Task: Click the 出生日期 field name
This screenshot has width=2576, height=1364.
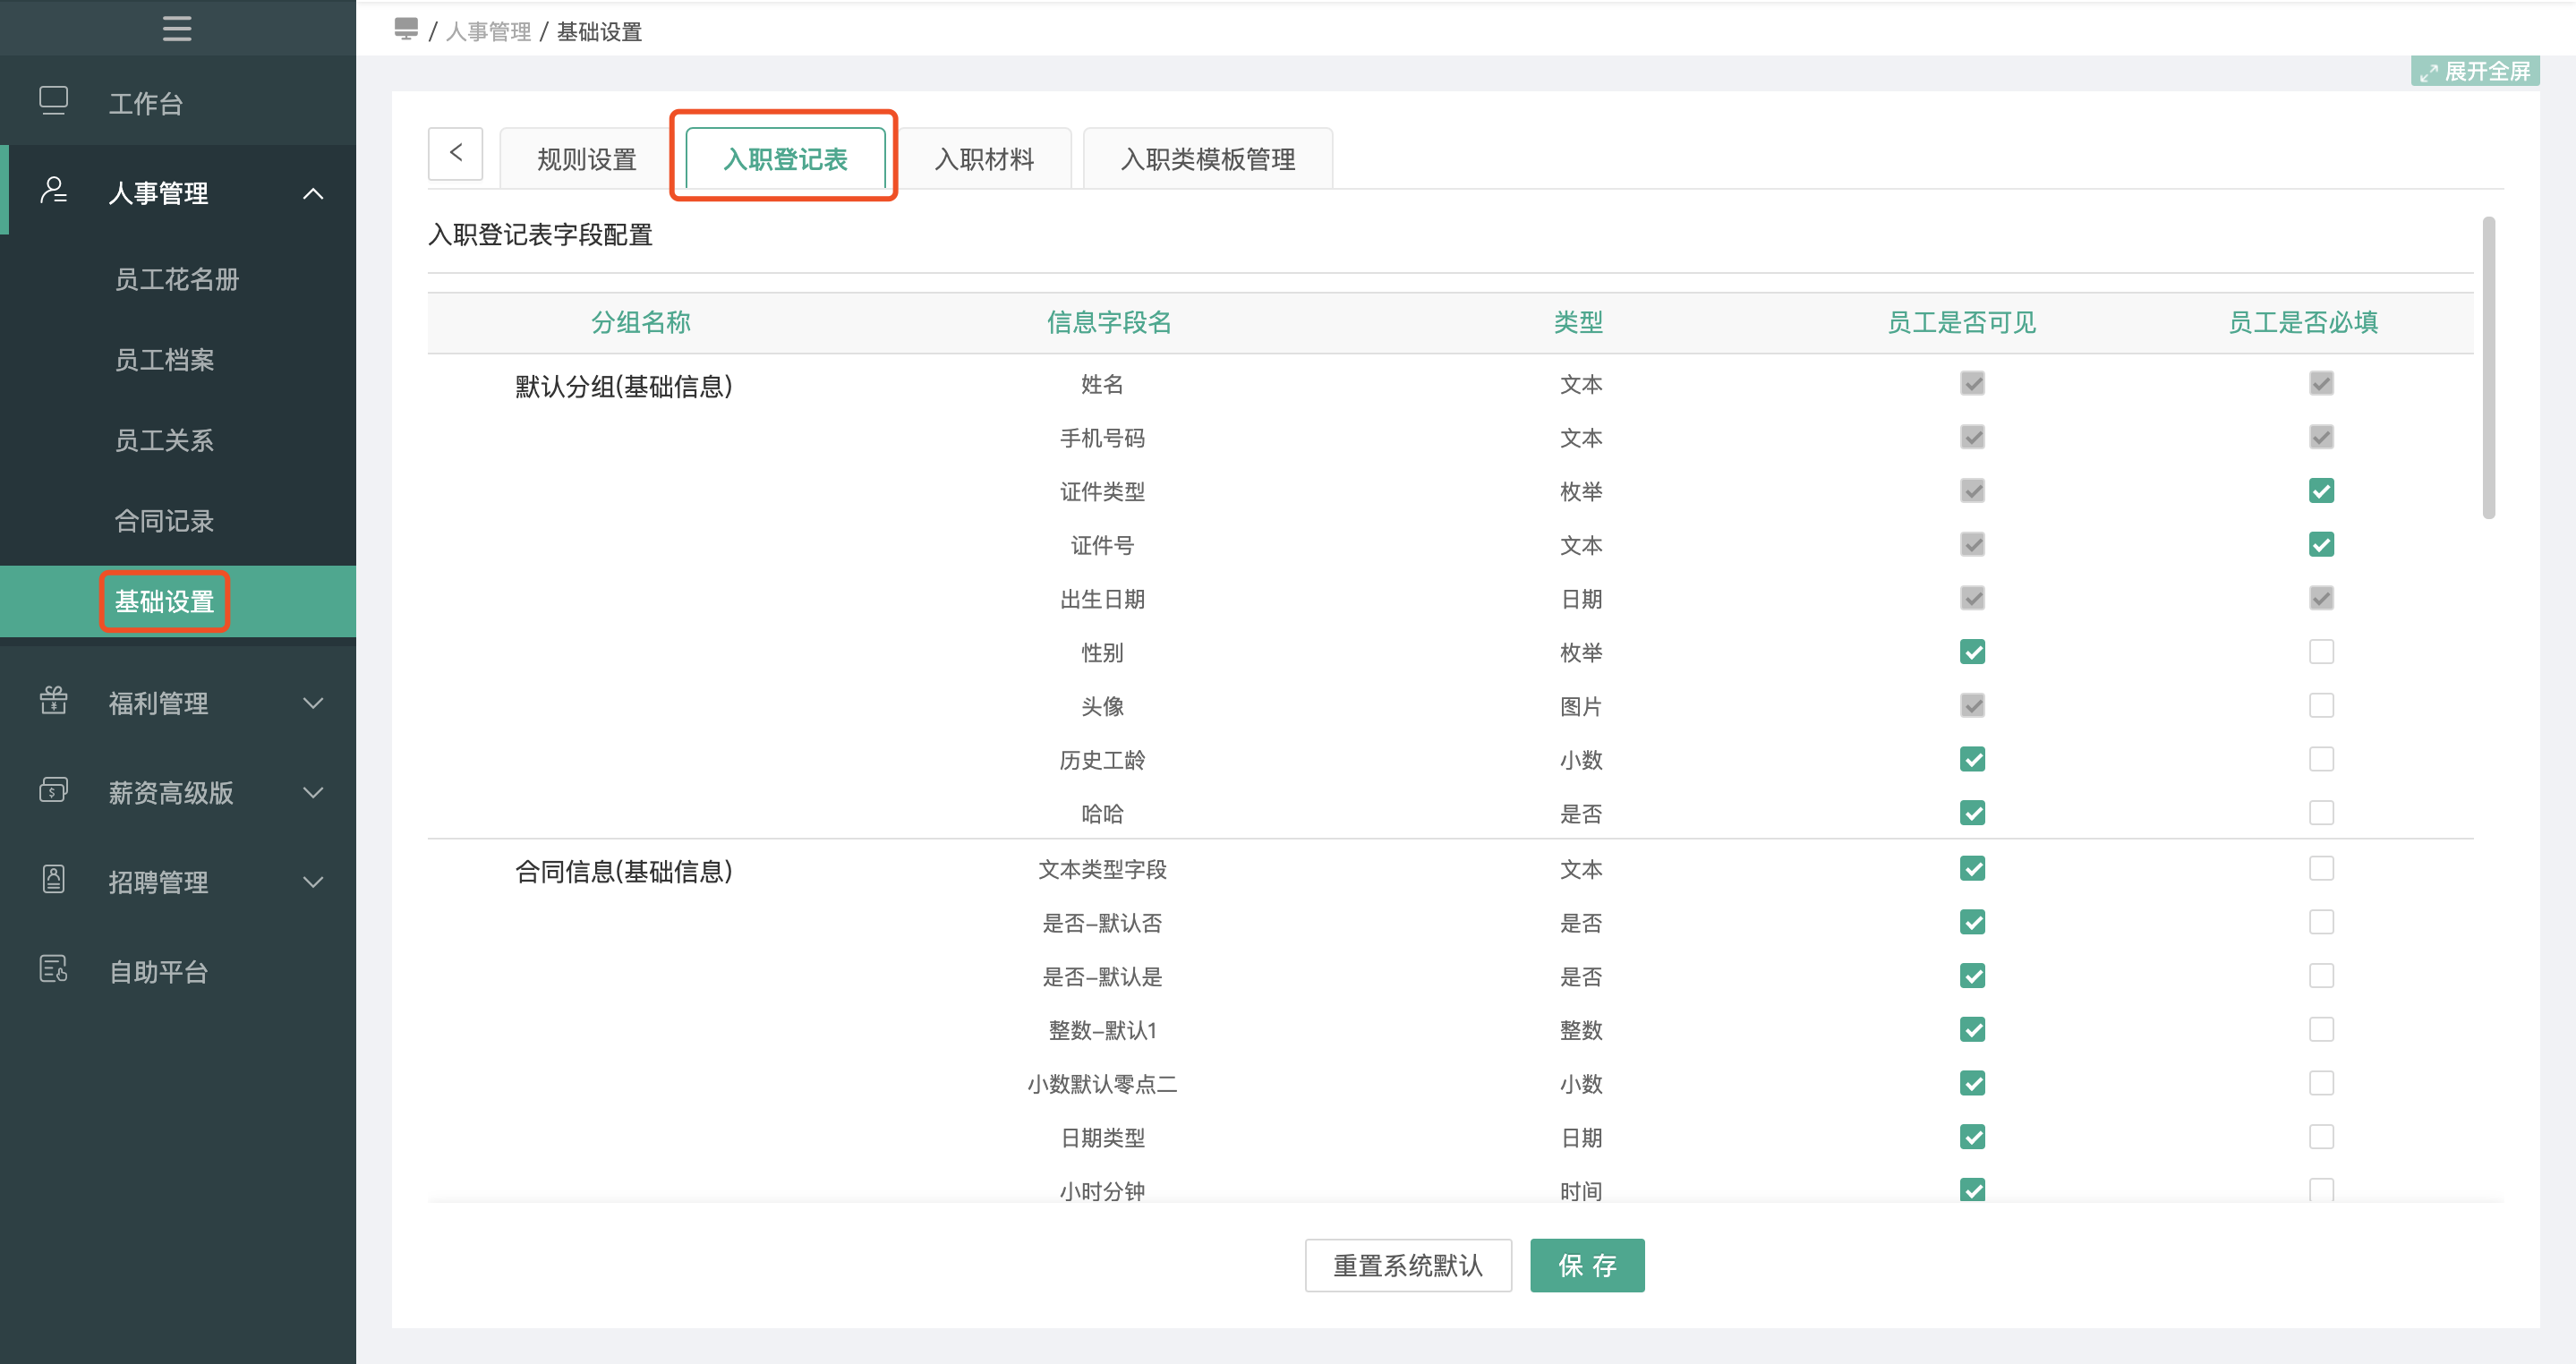Action: pos(1102,600)
